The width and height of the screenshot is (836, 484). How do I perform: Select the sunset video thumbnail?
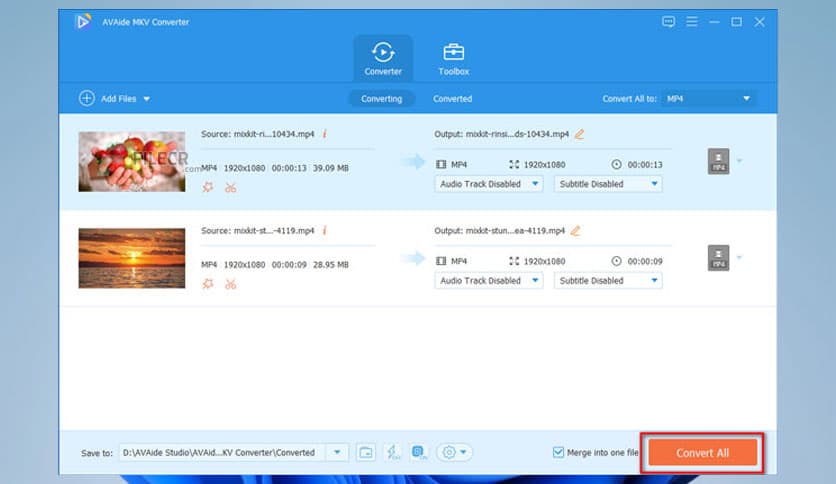132,259
